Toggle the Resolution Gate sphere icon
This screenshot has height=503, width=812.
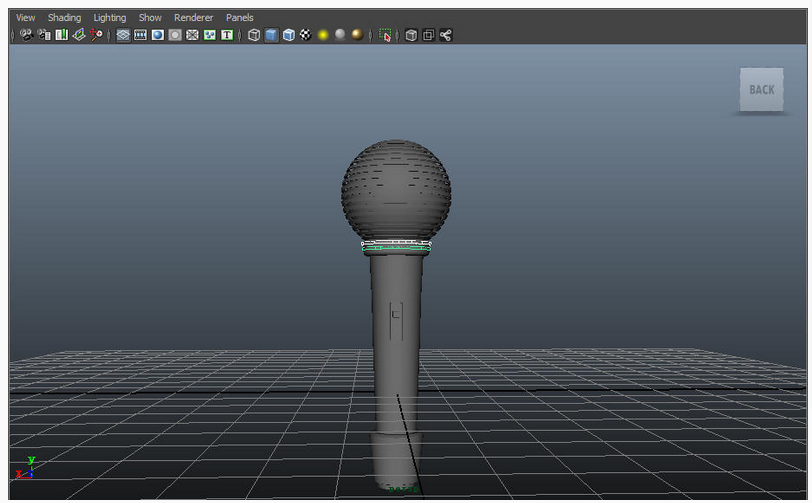coord(158,35)
